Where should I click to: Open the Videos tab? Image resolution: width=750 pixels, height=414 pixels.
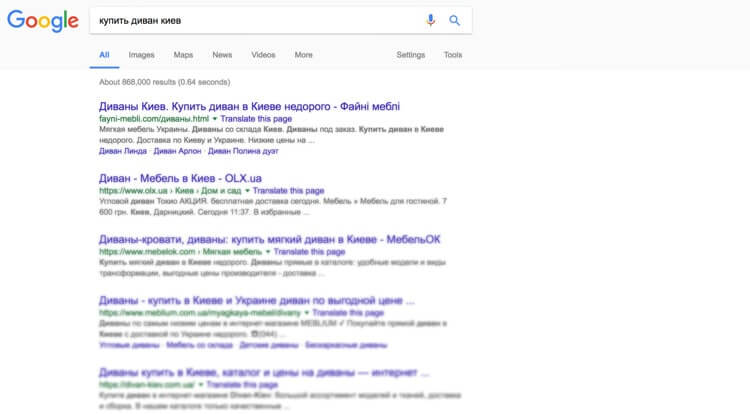(x=263, y=55)
